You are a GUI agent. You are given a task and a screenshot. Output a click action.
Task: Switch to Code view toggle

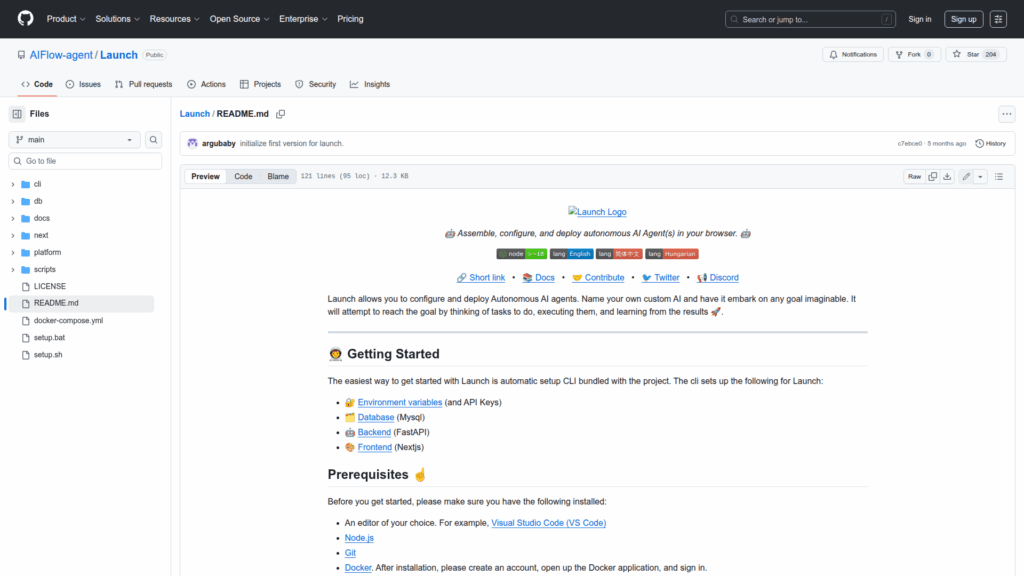pos(243,176)
